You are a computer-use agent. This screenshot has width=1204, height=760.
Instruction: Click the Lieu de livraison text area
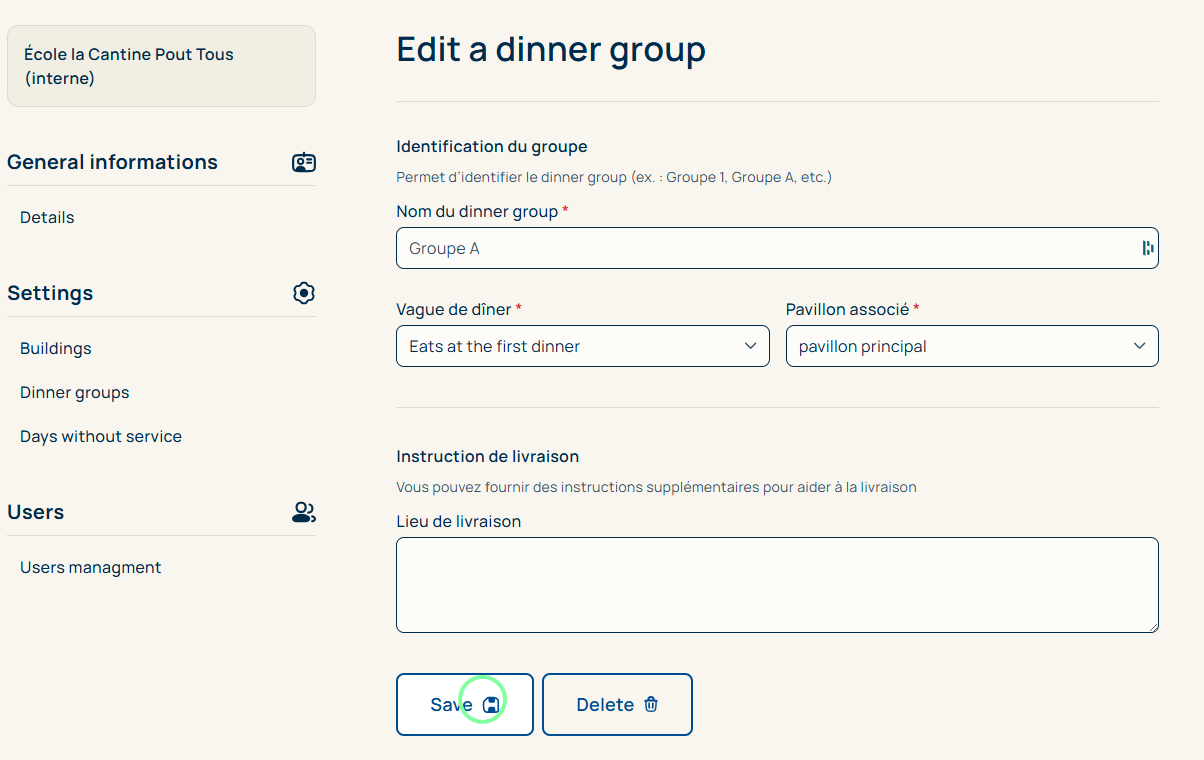(x=777, y=585)
